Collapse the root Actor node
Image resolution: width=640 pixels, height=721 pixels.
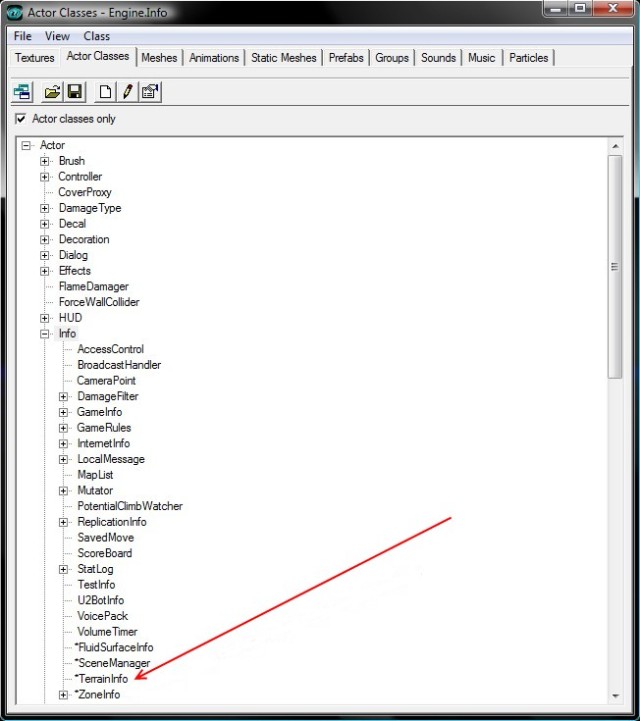point(26,146)
